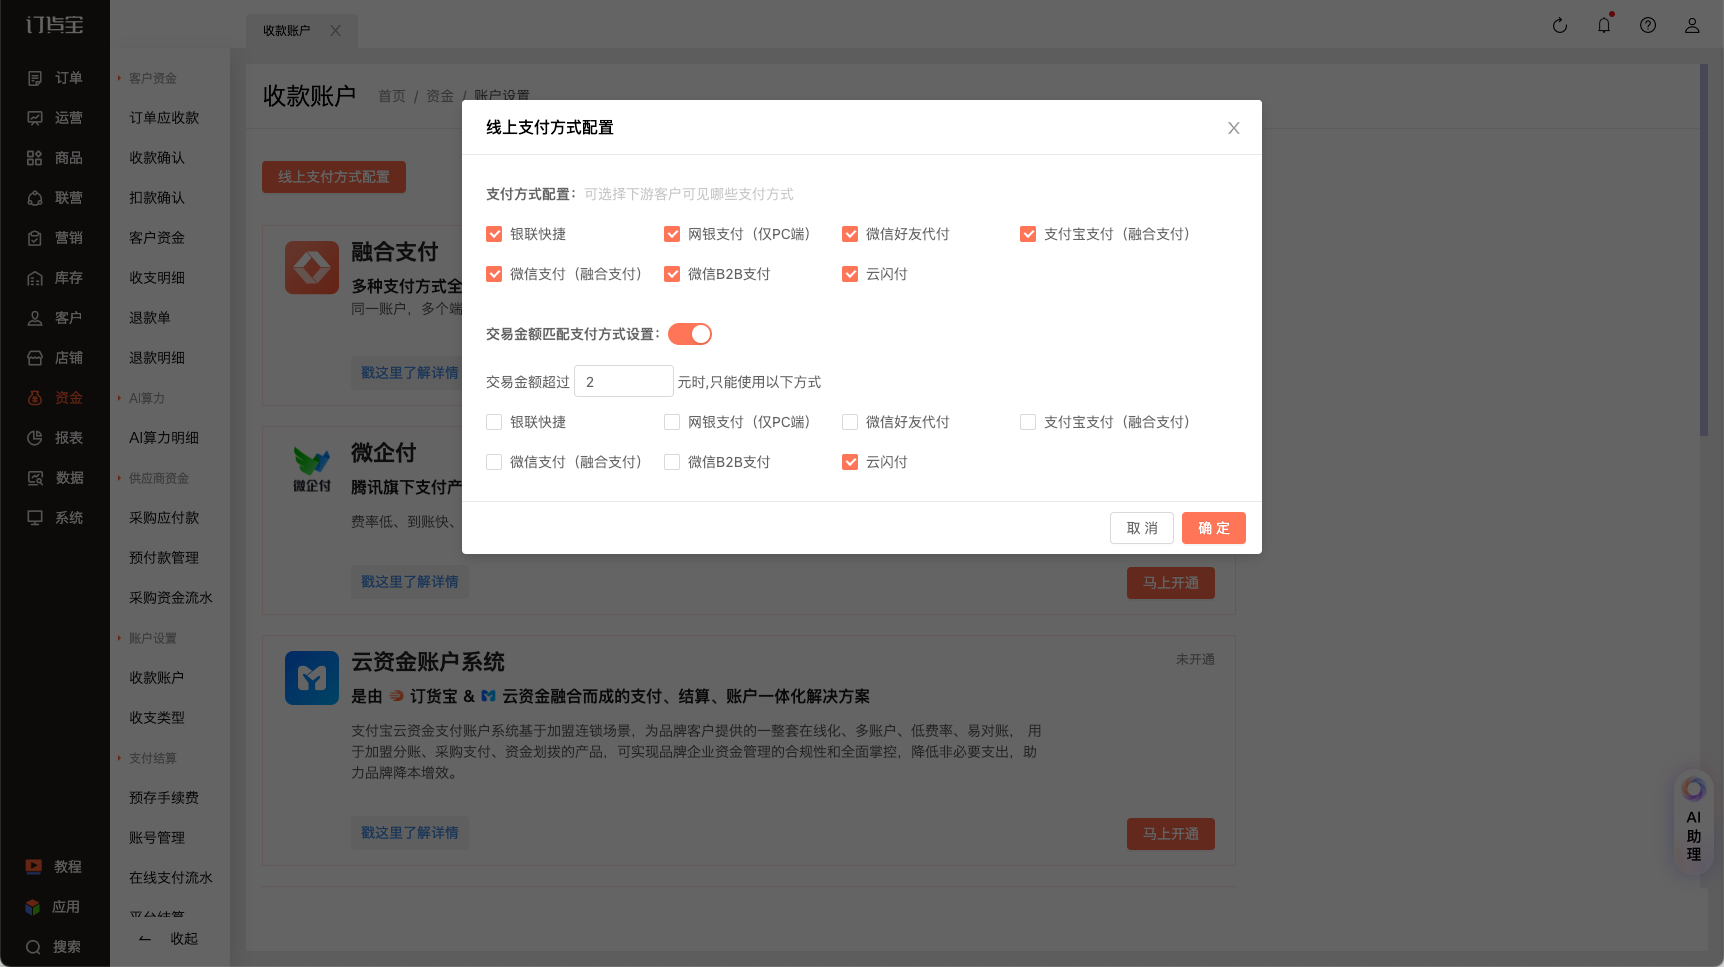Click the 融合支付 logo icon
Viewport: 1724px width, 967px height.
click(312, 267)
